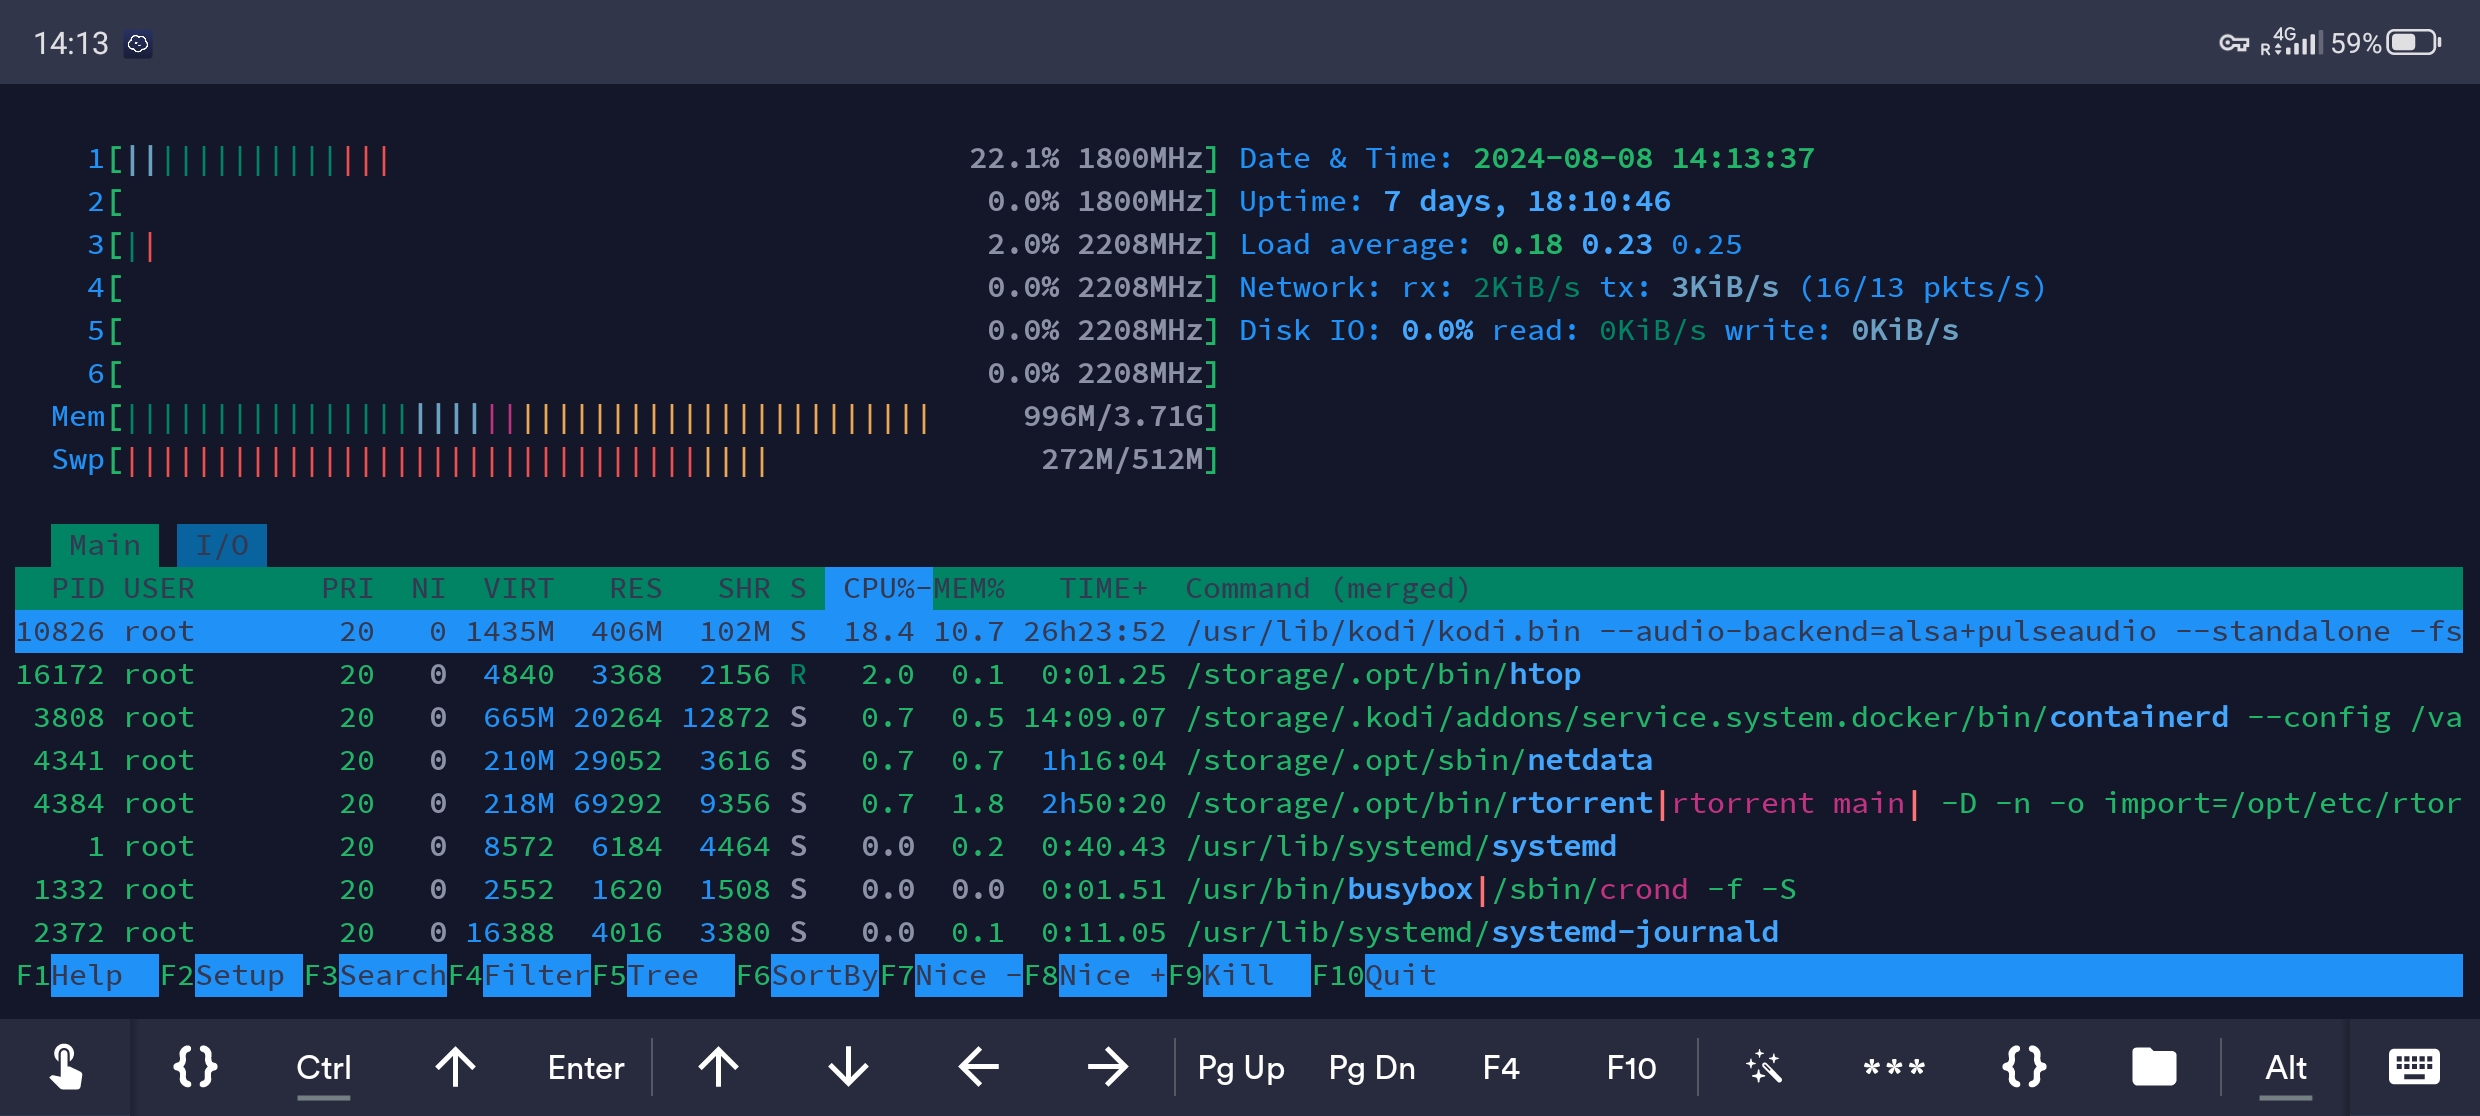
Task: Tap the touch gesture hand icon
Action: point(65,1067)
